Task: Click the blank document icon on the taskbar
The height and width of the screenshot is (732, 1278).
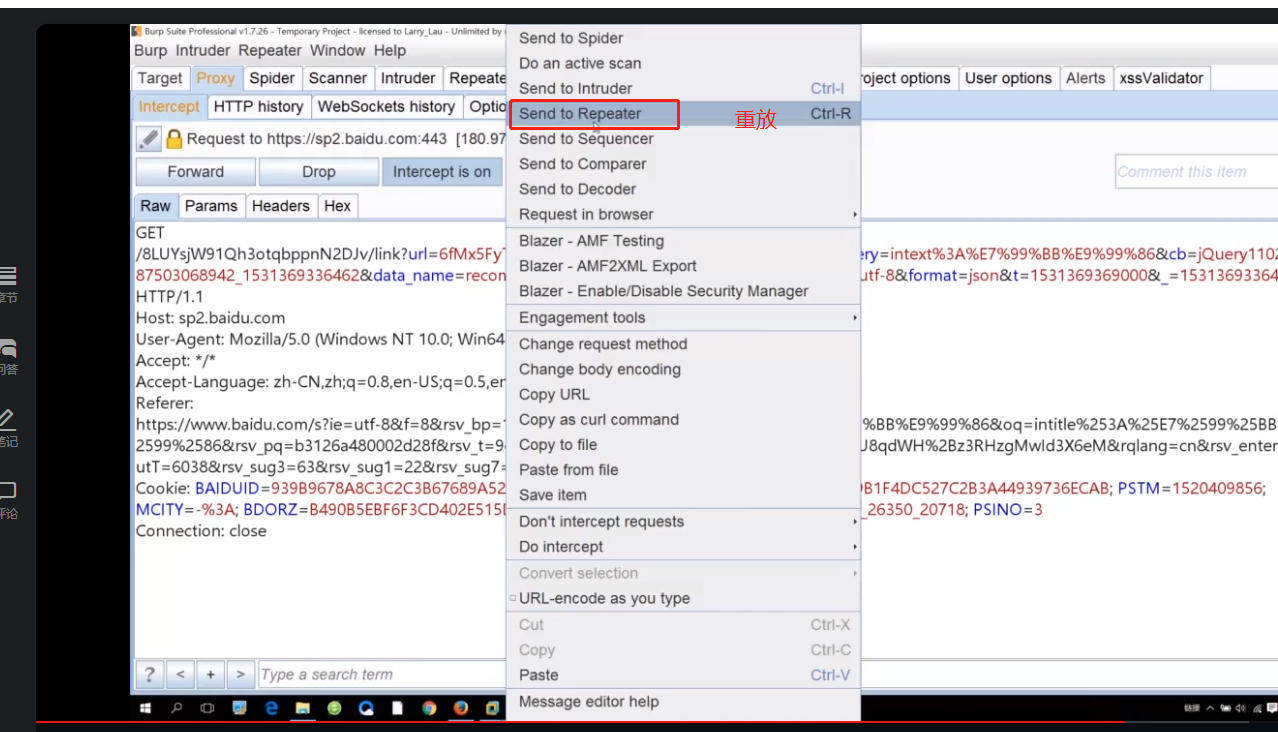Action: pyautogui.click(x=397, y=708)
